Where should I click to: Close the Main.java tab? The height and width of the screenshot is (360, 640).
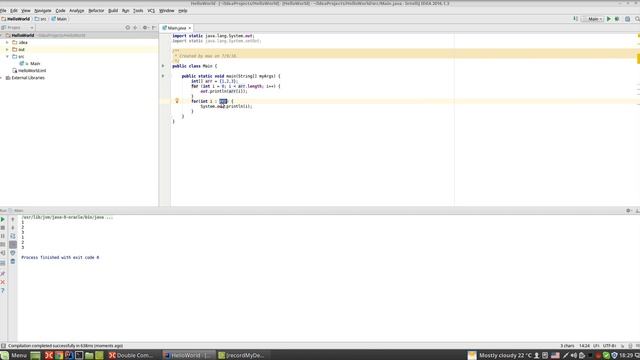(189, 28)
